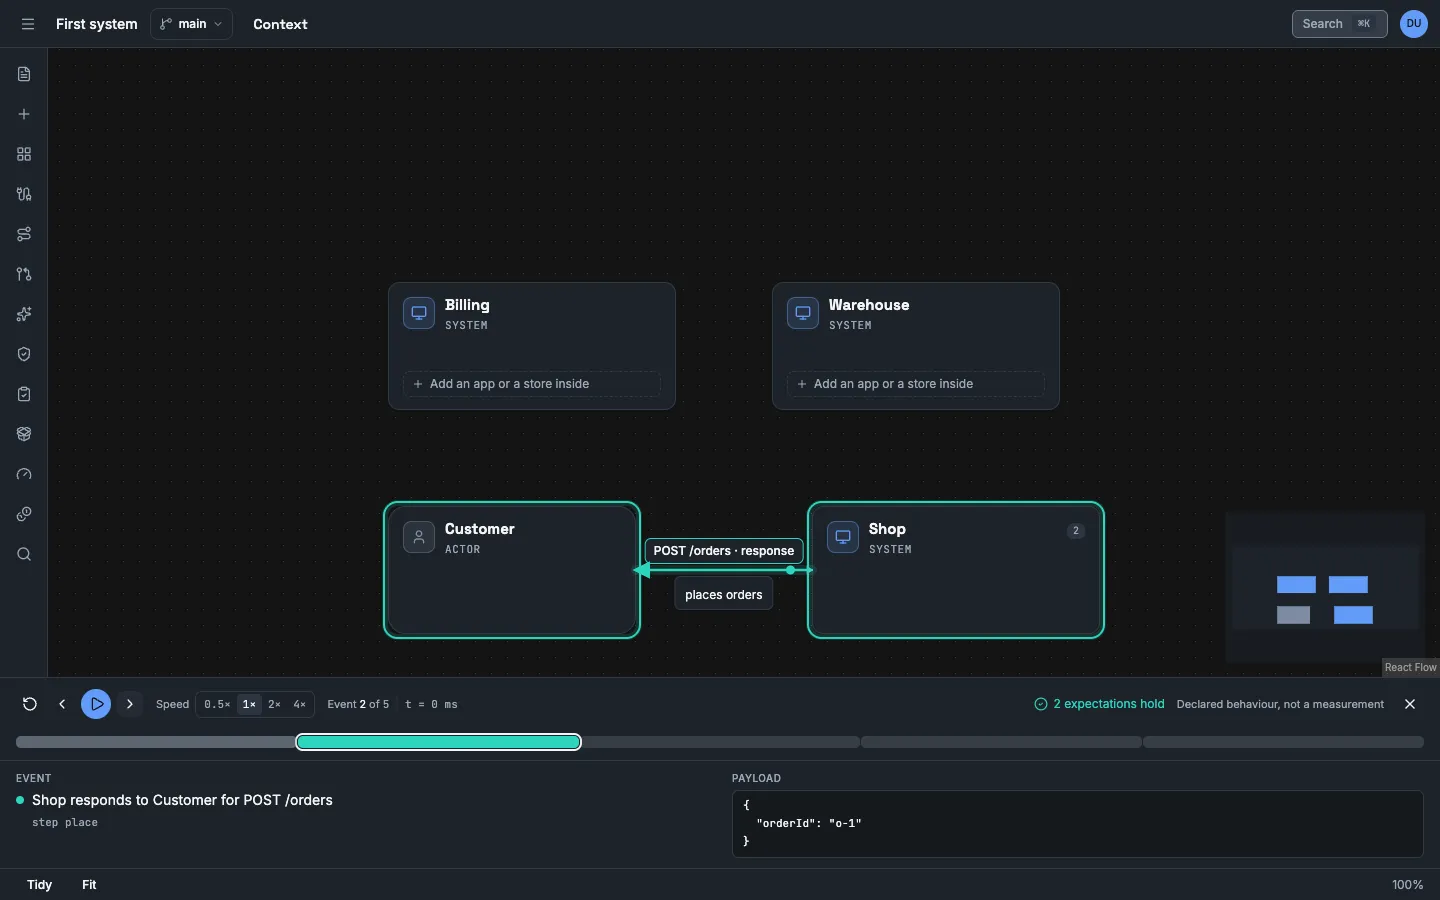Open the pull request icon in sidebar

click(24, 274)
